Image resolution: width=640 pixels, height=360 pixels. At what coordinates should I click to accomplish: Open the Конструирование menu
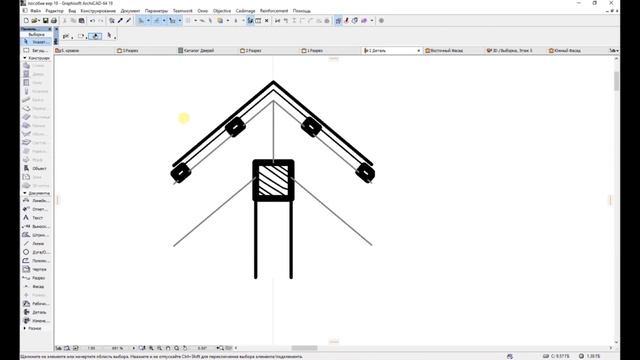click(x=98, y=11)
